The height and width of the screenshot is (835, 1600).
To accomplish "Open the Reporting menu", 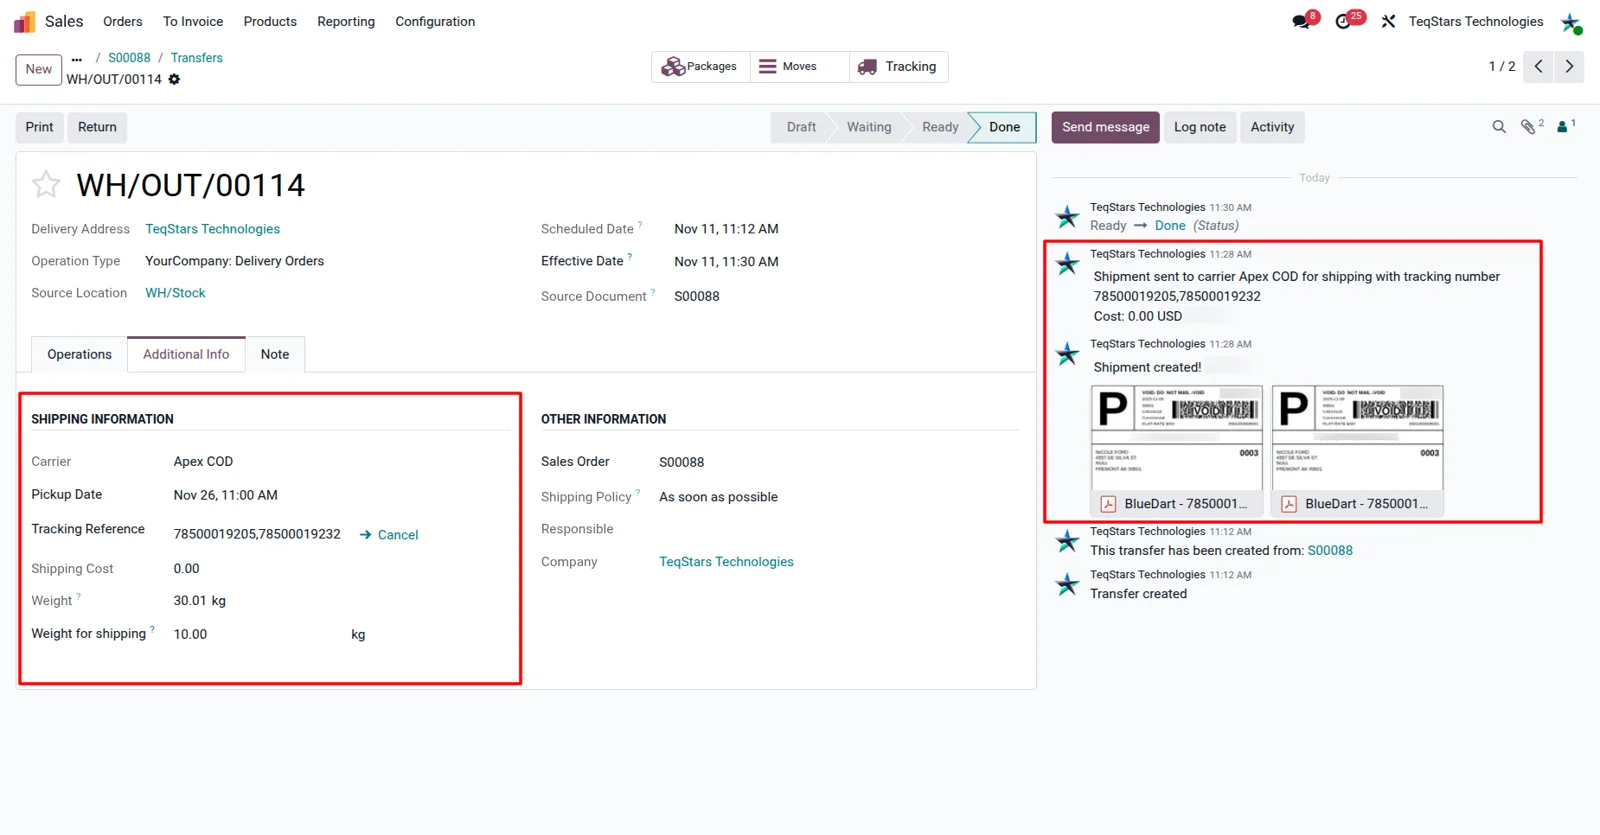I will 346,21.
